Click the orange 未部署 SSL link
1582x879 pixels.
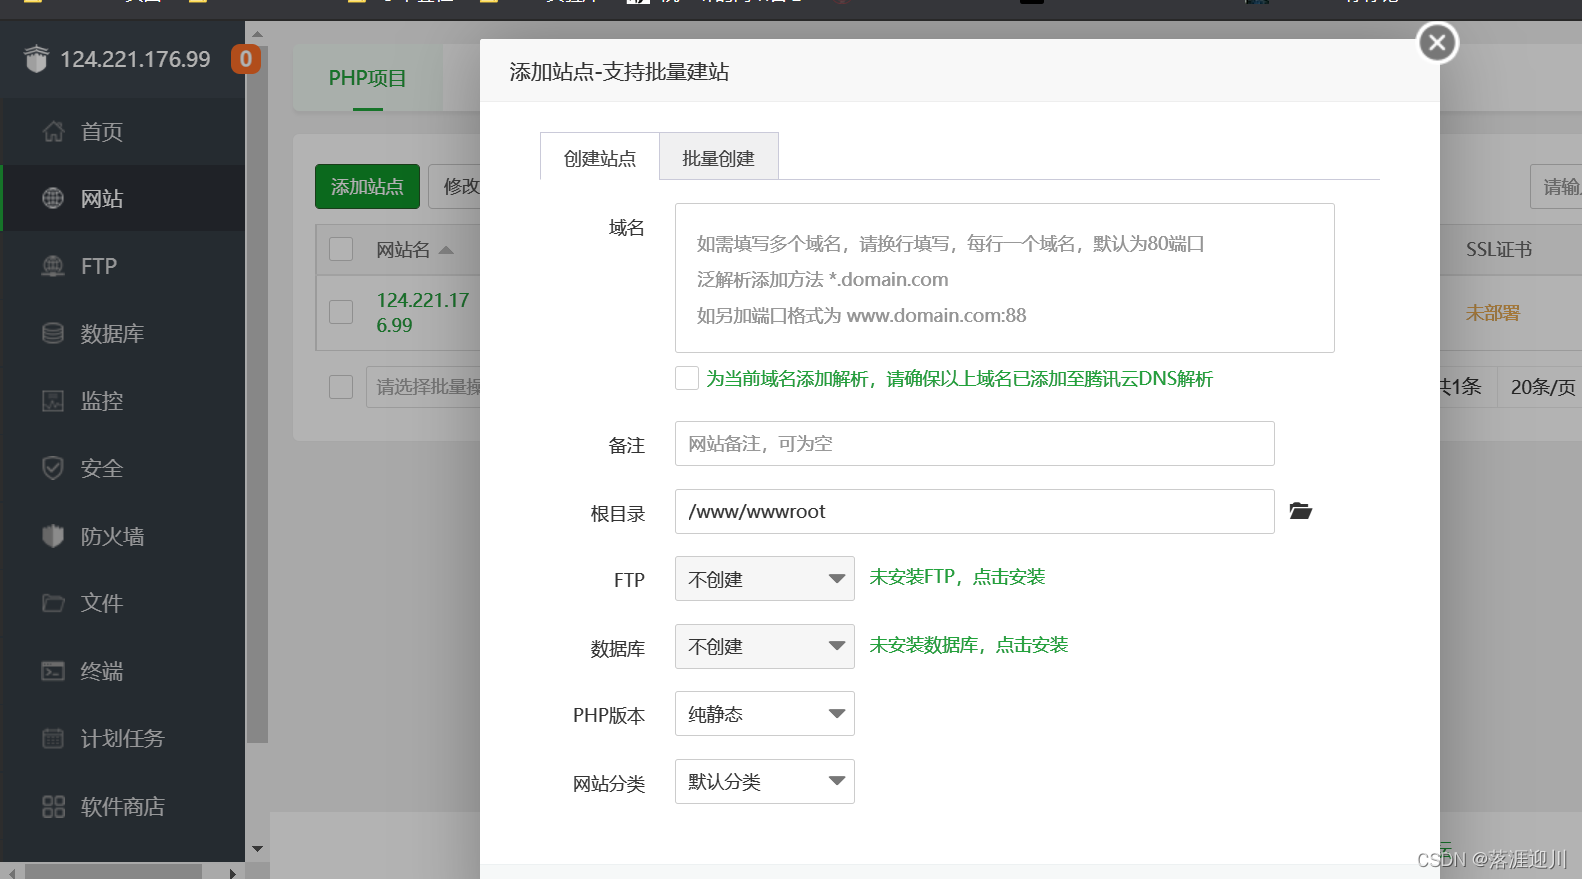coord(1492,313)
